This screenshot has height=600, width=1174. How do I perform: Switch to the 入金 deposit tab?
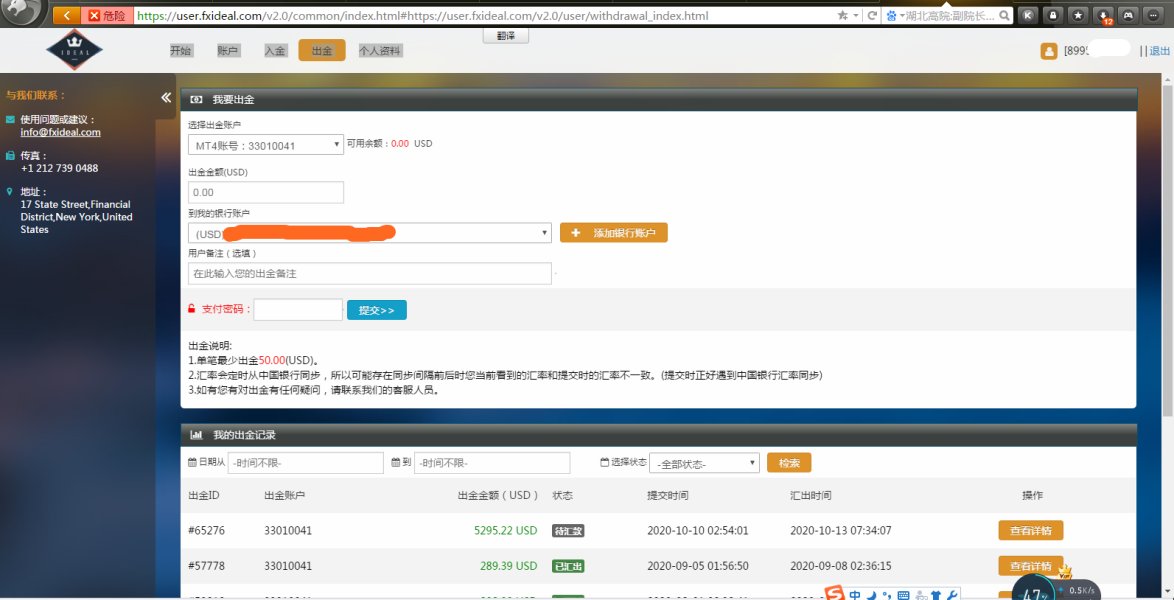275,51
